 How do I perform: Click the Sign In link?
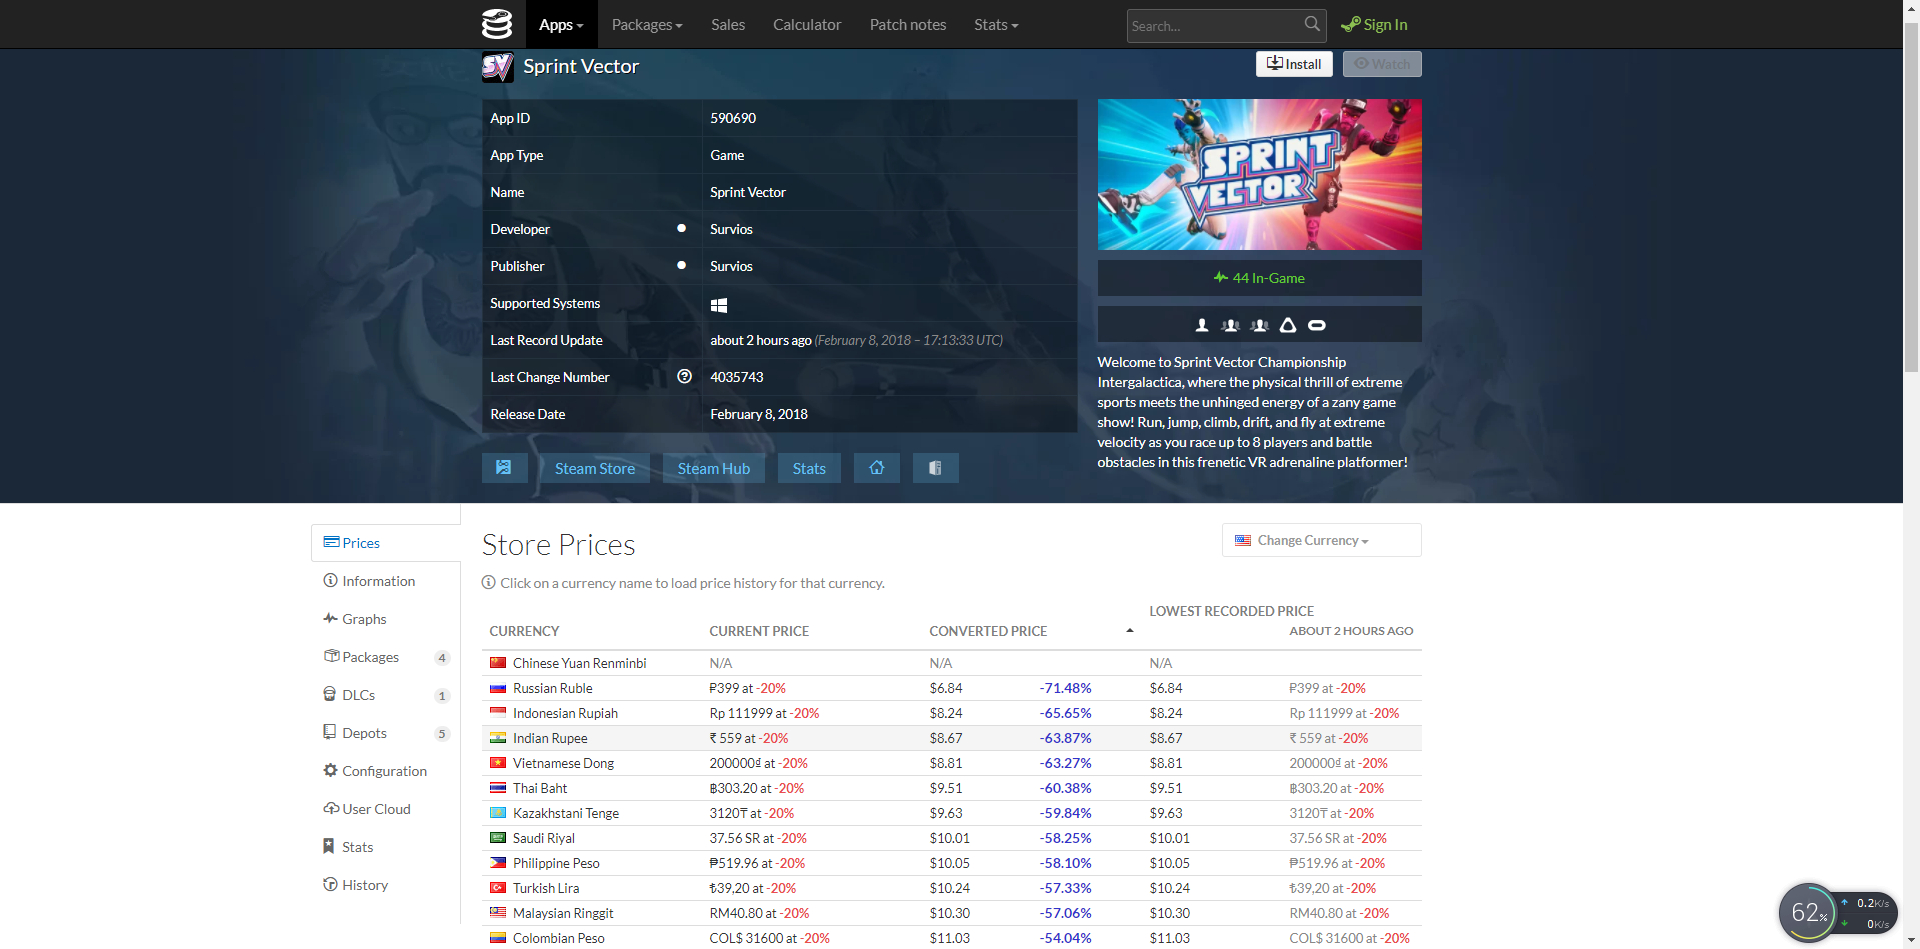coord(1374,24)
